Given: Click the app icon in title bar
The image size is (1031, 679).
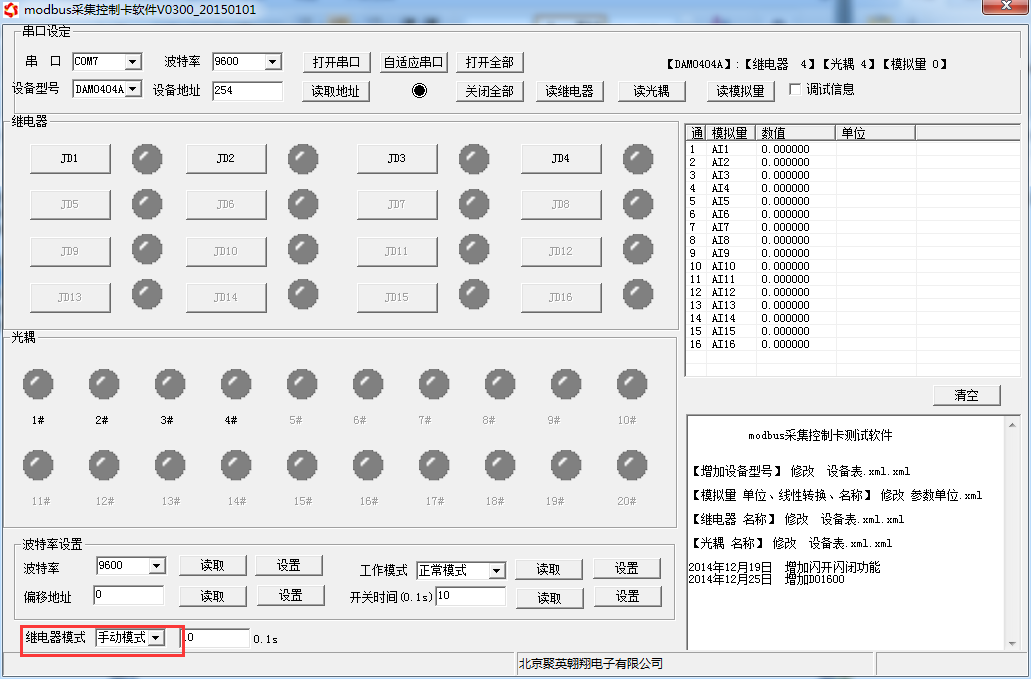Looking at the screenshot, I should click(12, 9).
